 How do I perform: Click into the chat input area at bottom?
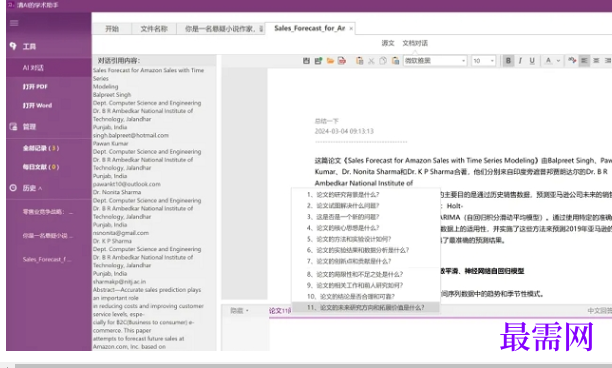(x=440, y=334)
